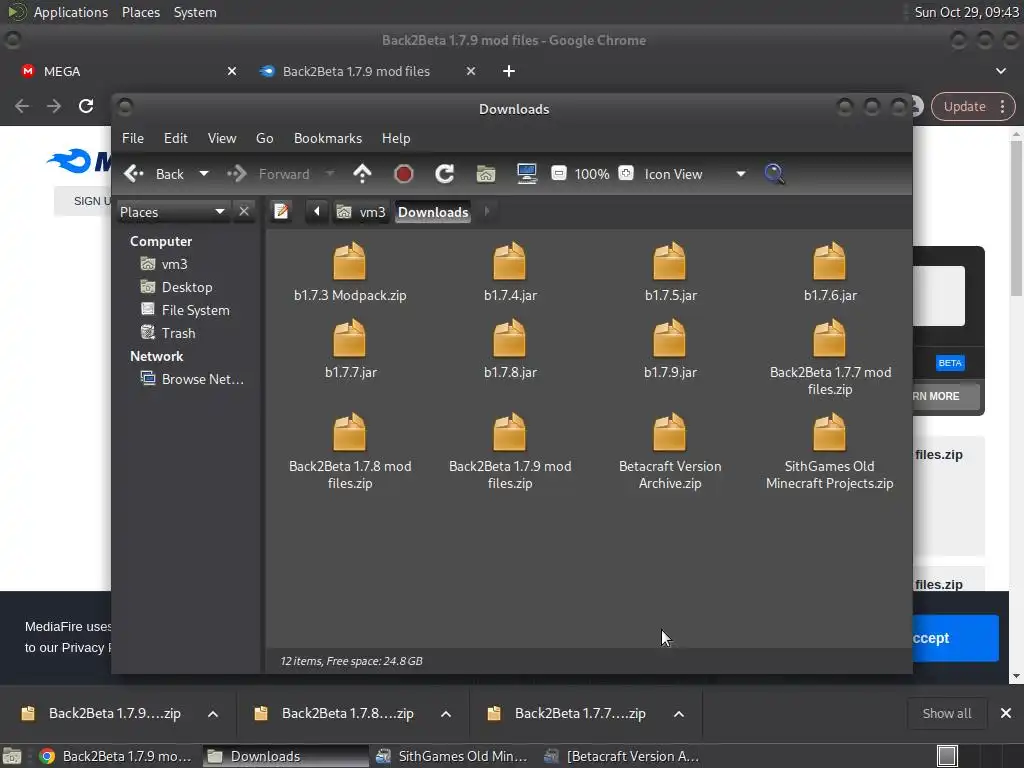
Task: Open the Home folder toolbar icon
Action: 486,174
